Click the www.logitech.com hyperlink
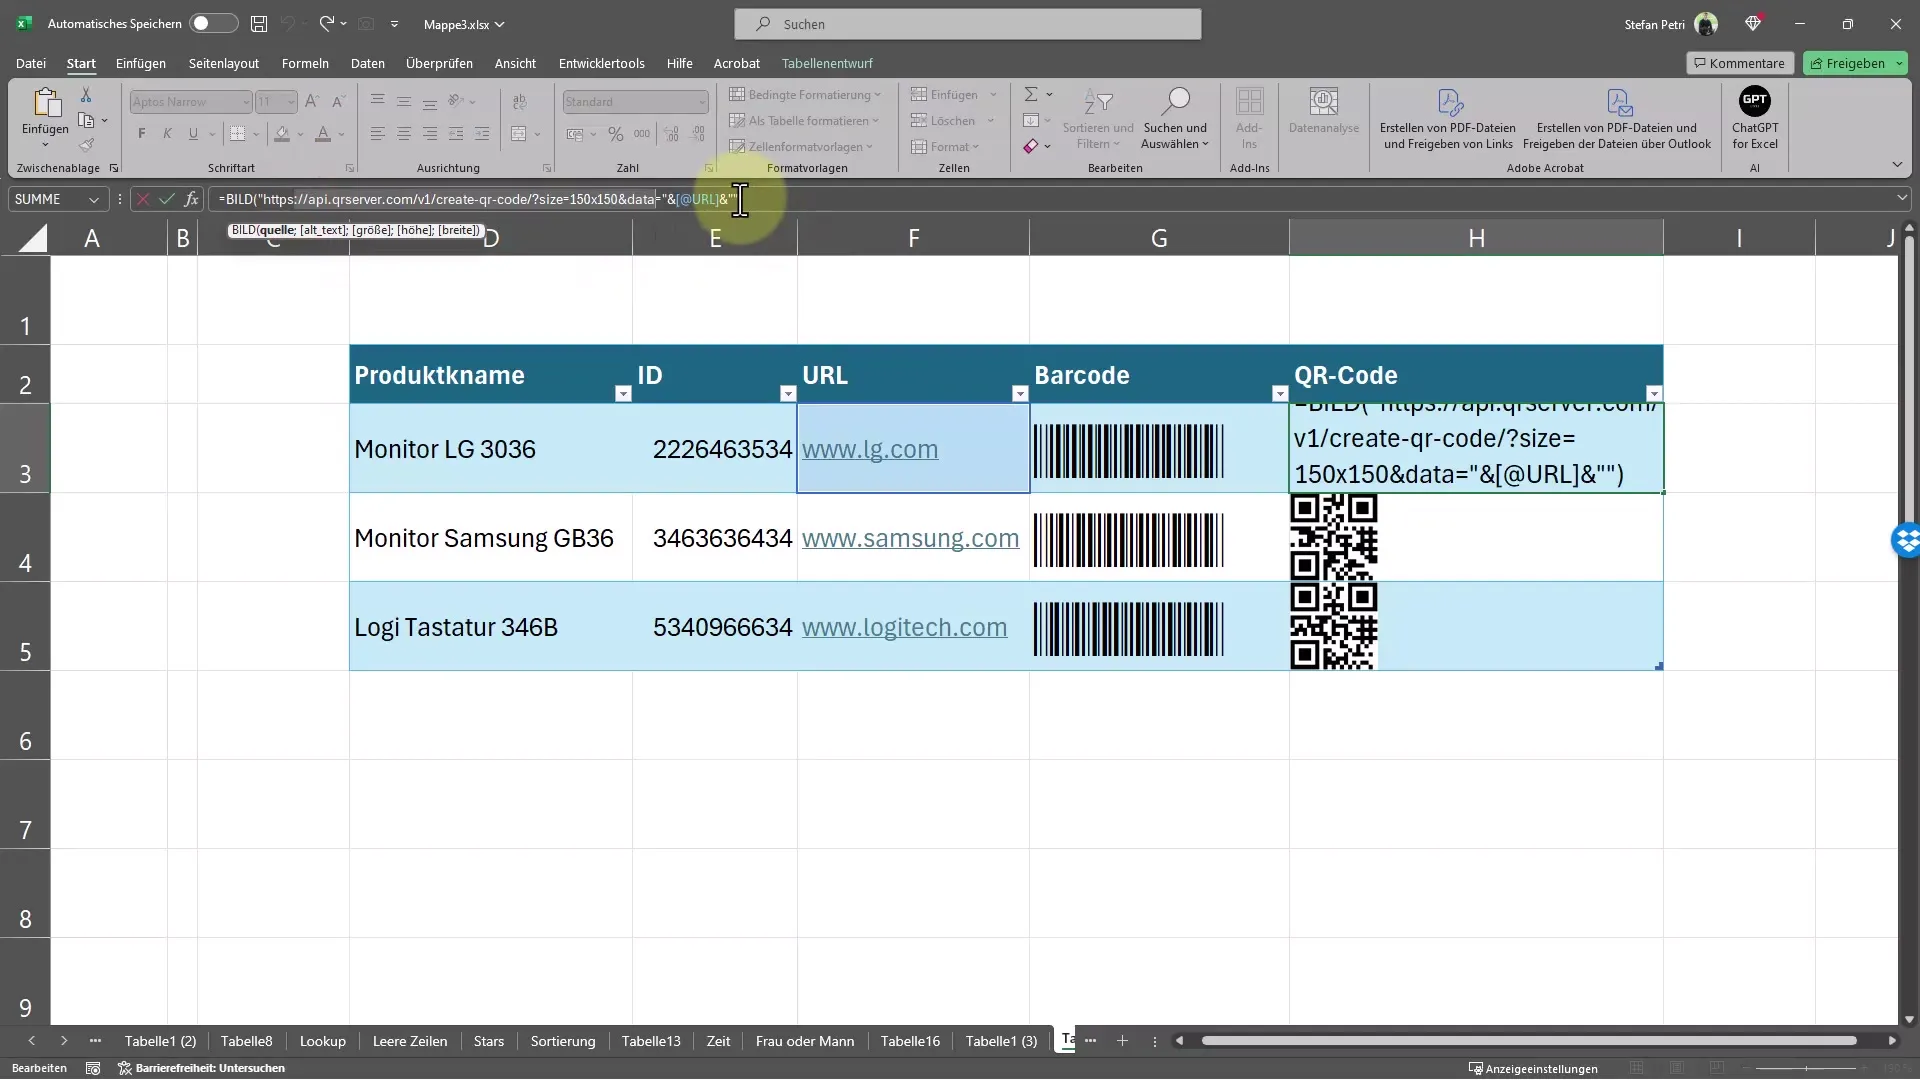This screenshot has width=1920, height=1080. (x=903, y=626)
